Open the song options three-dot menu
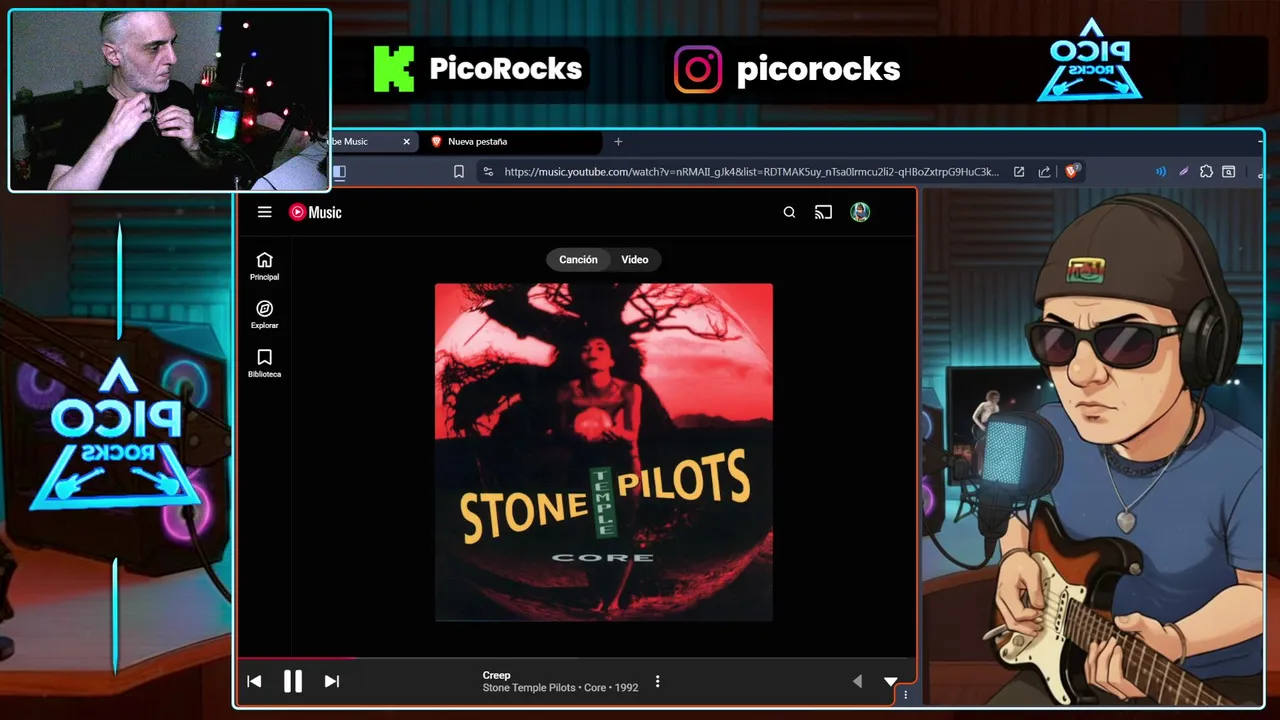 [x=657, y=681]
